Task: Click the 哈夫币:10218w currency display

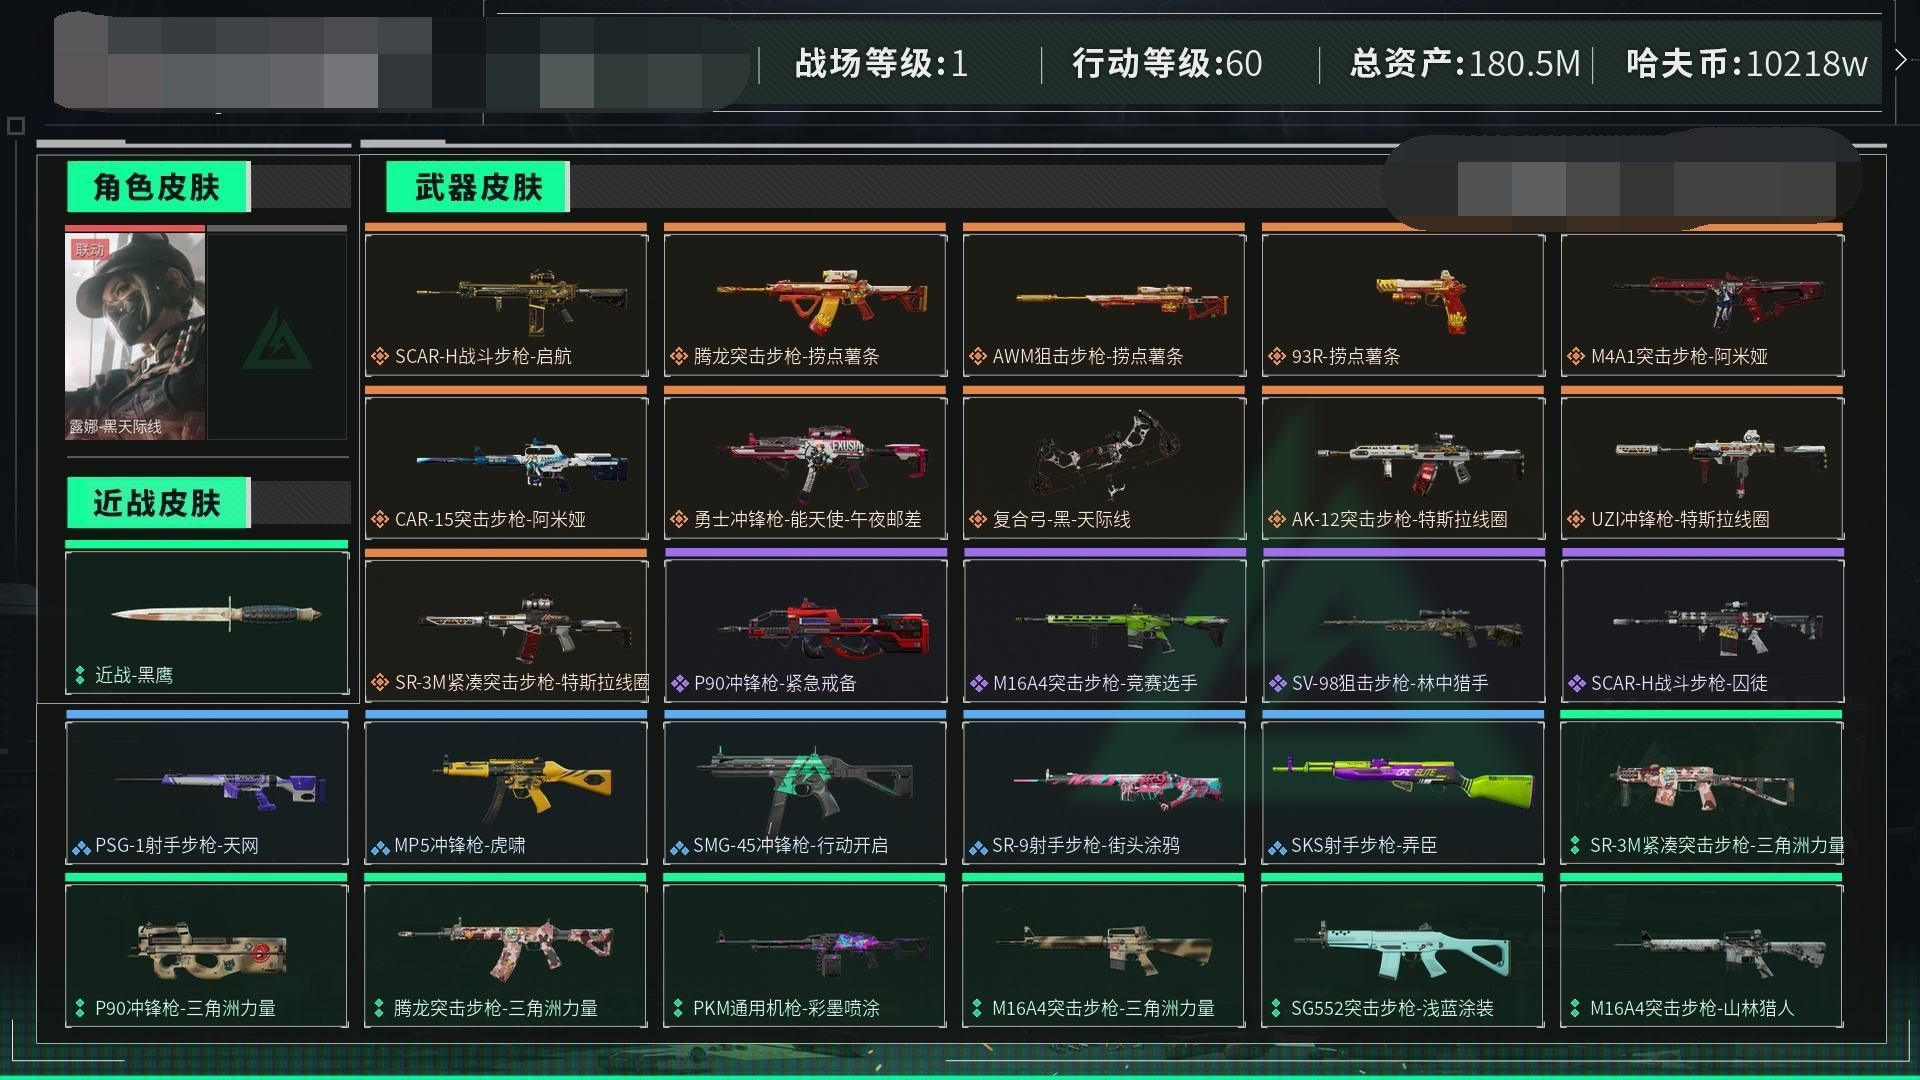Action: coord(1747,64)
